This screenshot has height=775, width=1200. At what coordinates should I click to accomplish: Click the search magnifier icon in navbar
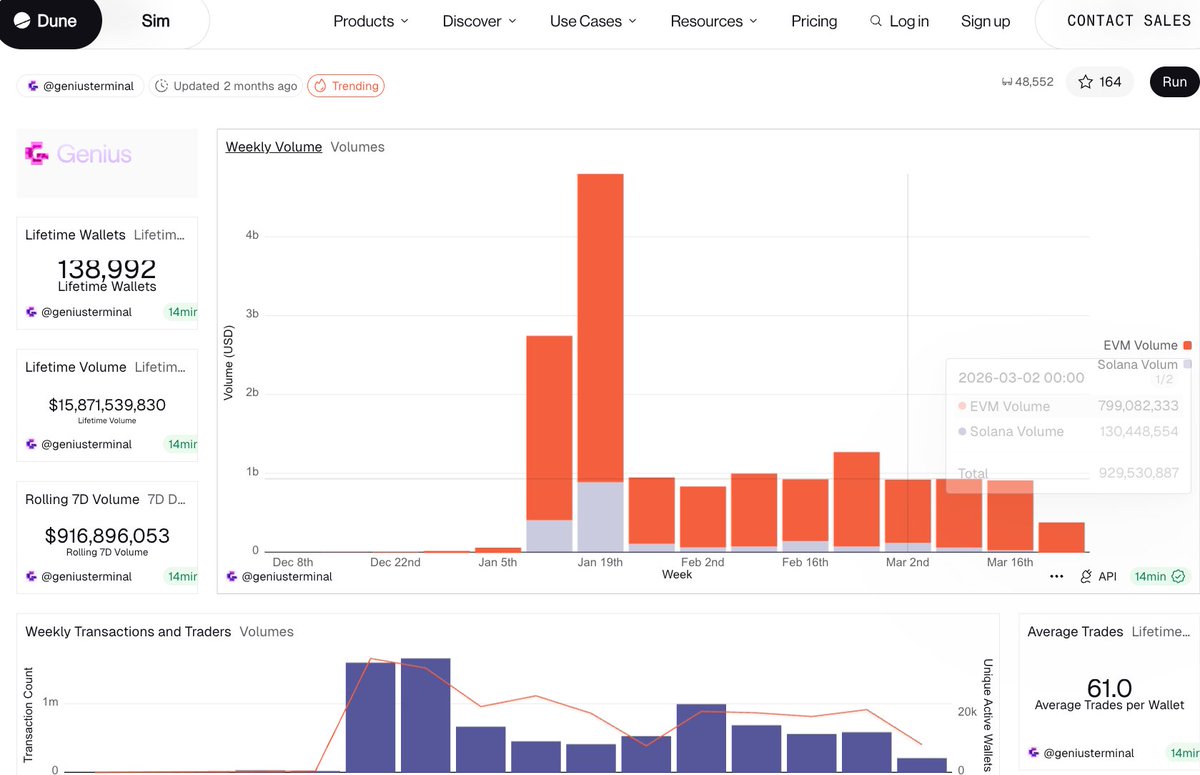[x=876, y=21]
